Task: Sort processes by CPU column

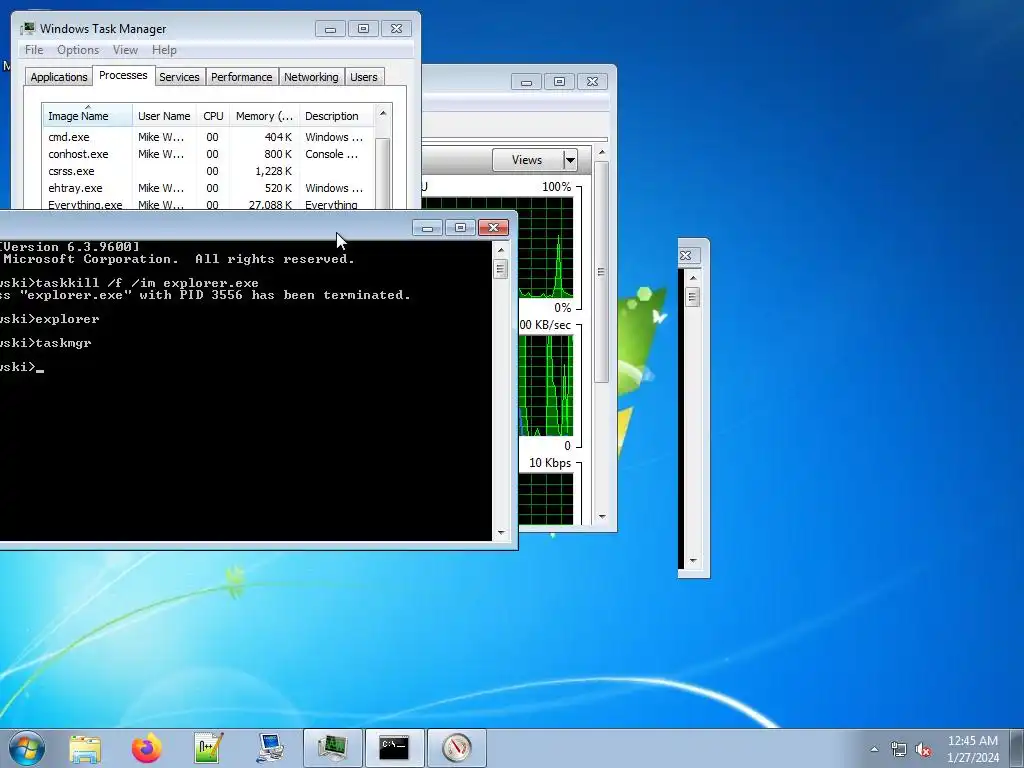Action: tap(213, 116)
